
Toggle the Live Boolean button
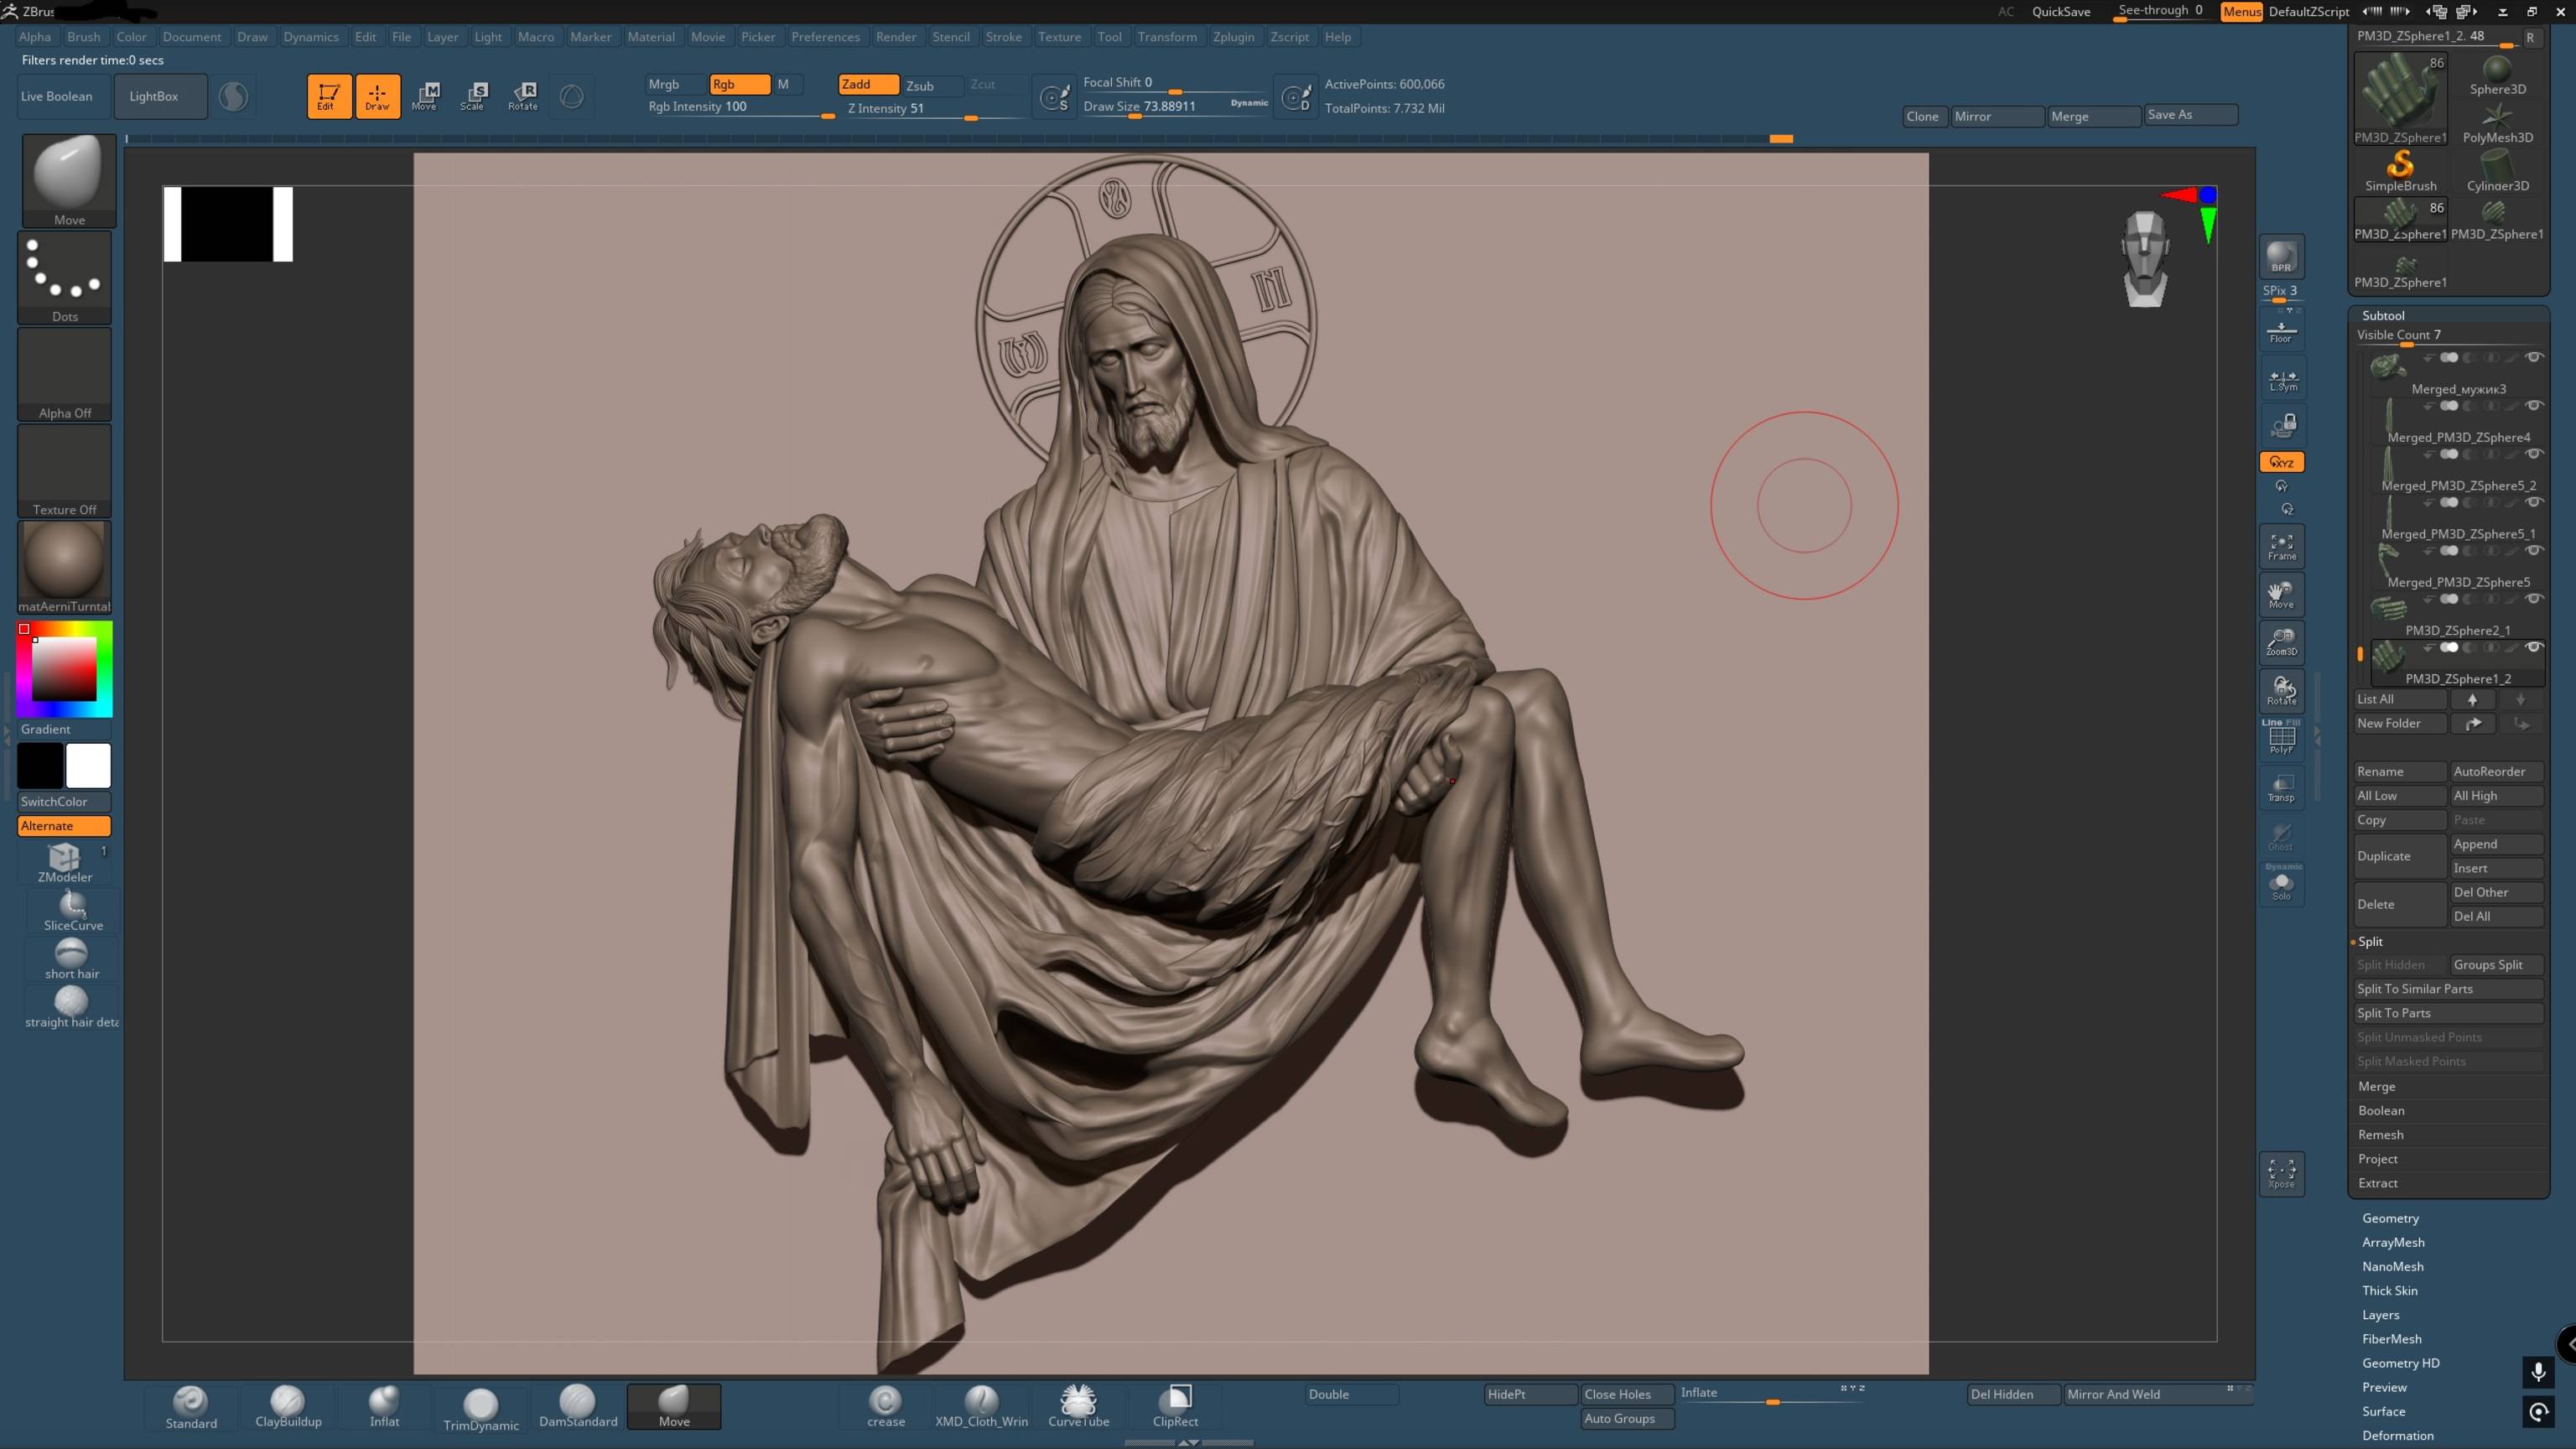point(57,96)
